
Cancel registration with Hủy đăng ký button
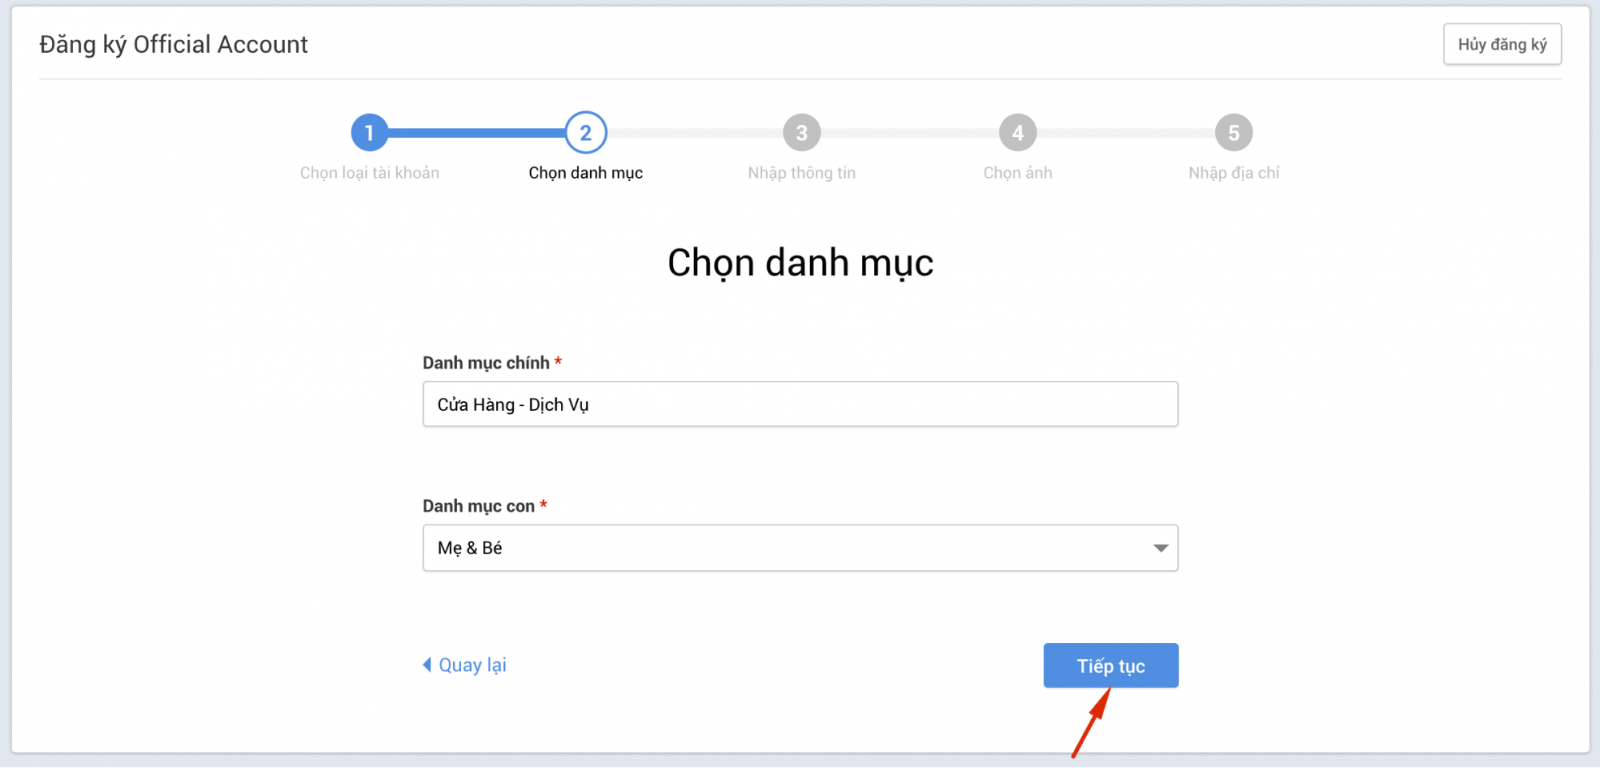[x=1502, y=44]
